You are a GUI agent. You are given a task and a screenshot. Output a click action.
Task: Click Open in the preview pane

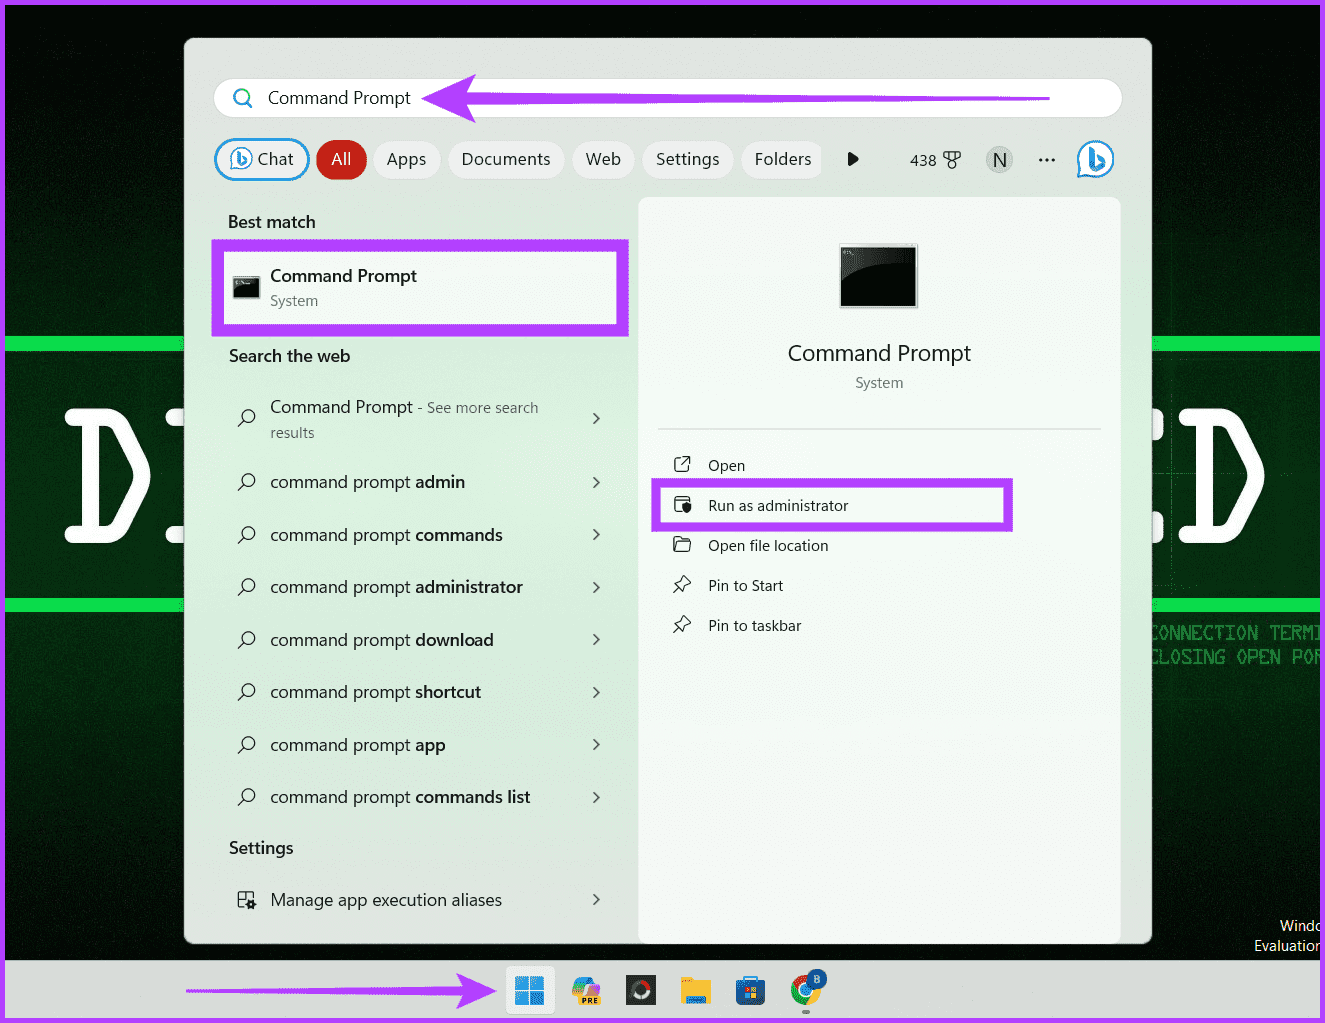click(x=726, y=465)
